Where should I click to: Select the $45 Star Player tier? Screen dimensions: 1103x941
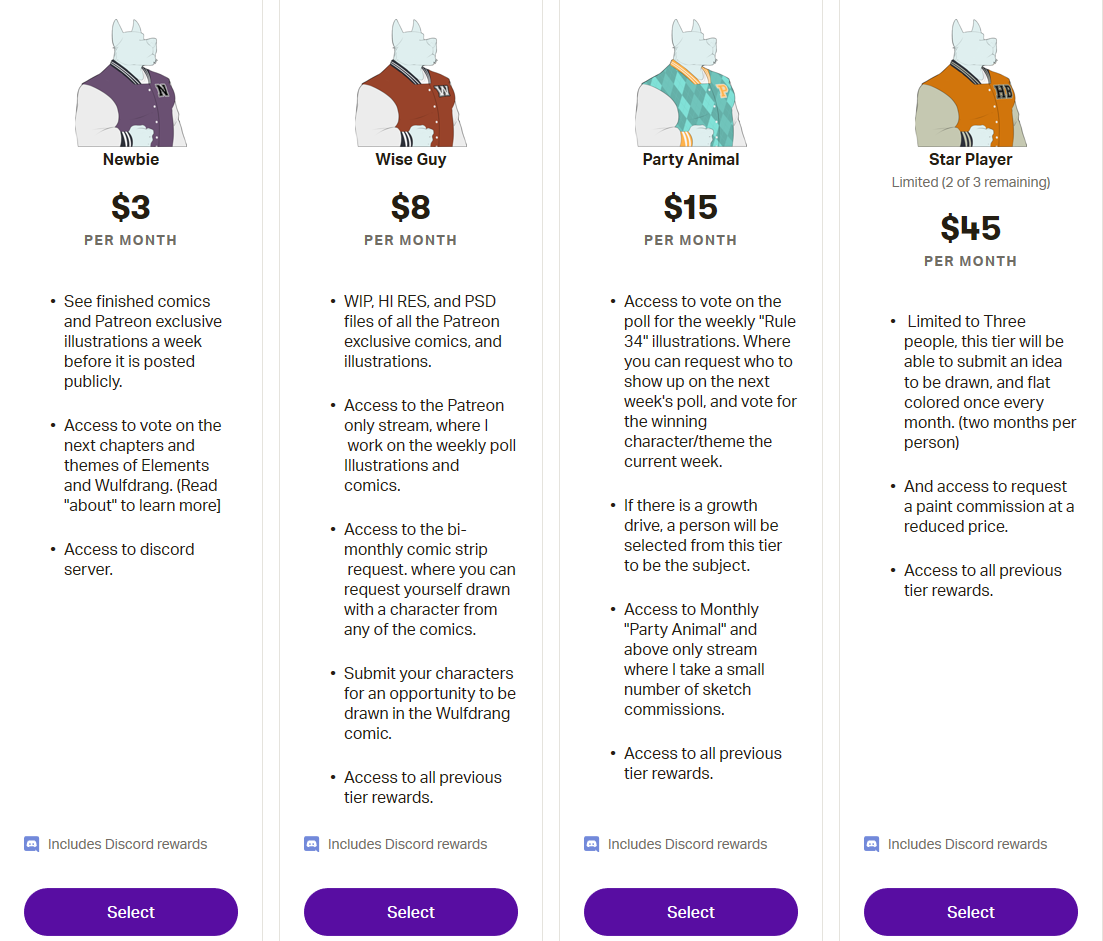[971, 912]
